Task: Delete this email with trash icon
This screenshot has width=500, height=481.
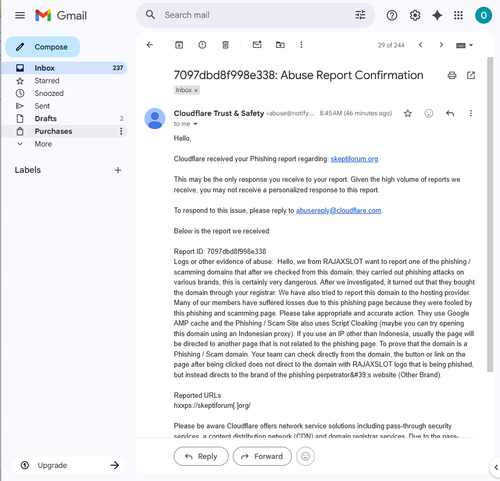Action: [225, 45]
